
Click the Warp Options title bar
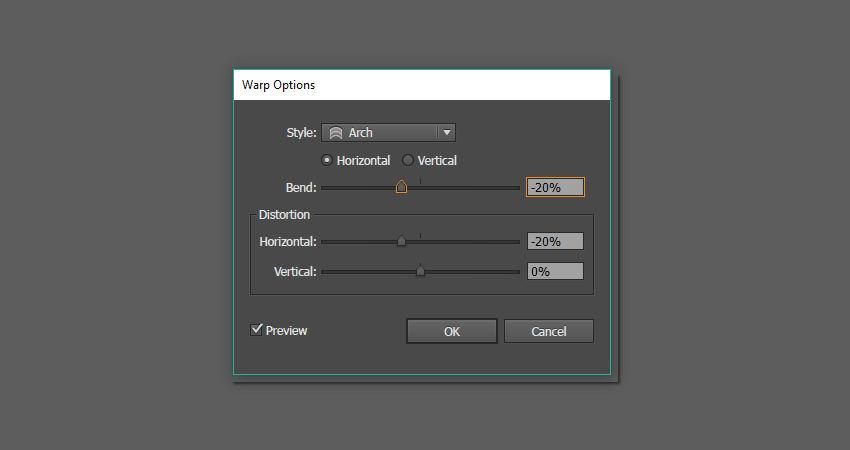tap(421, 85)
